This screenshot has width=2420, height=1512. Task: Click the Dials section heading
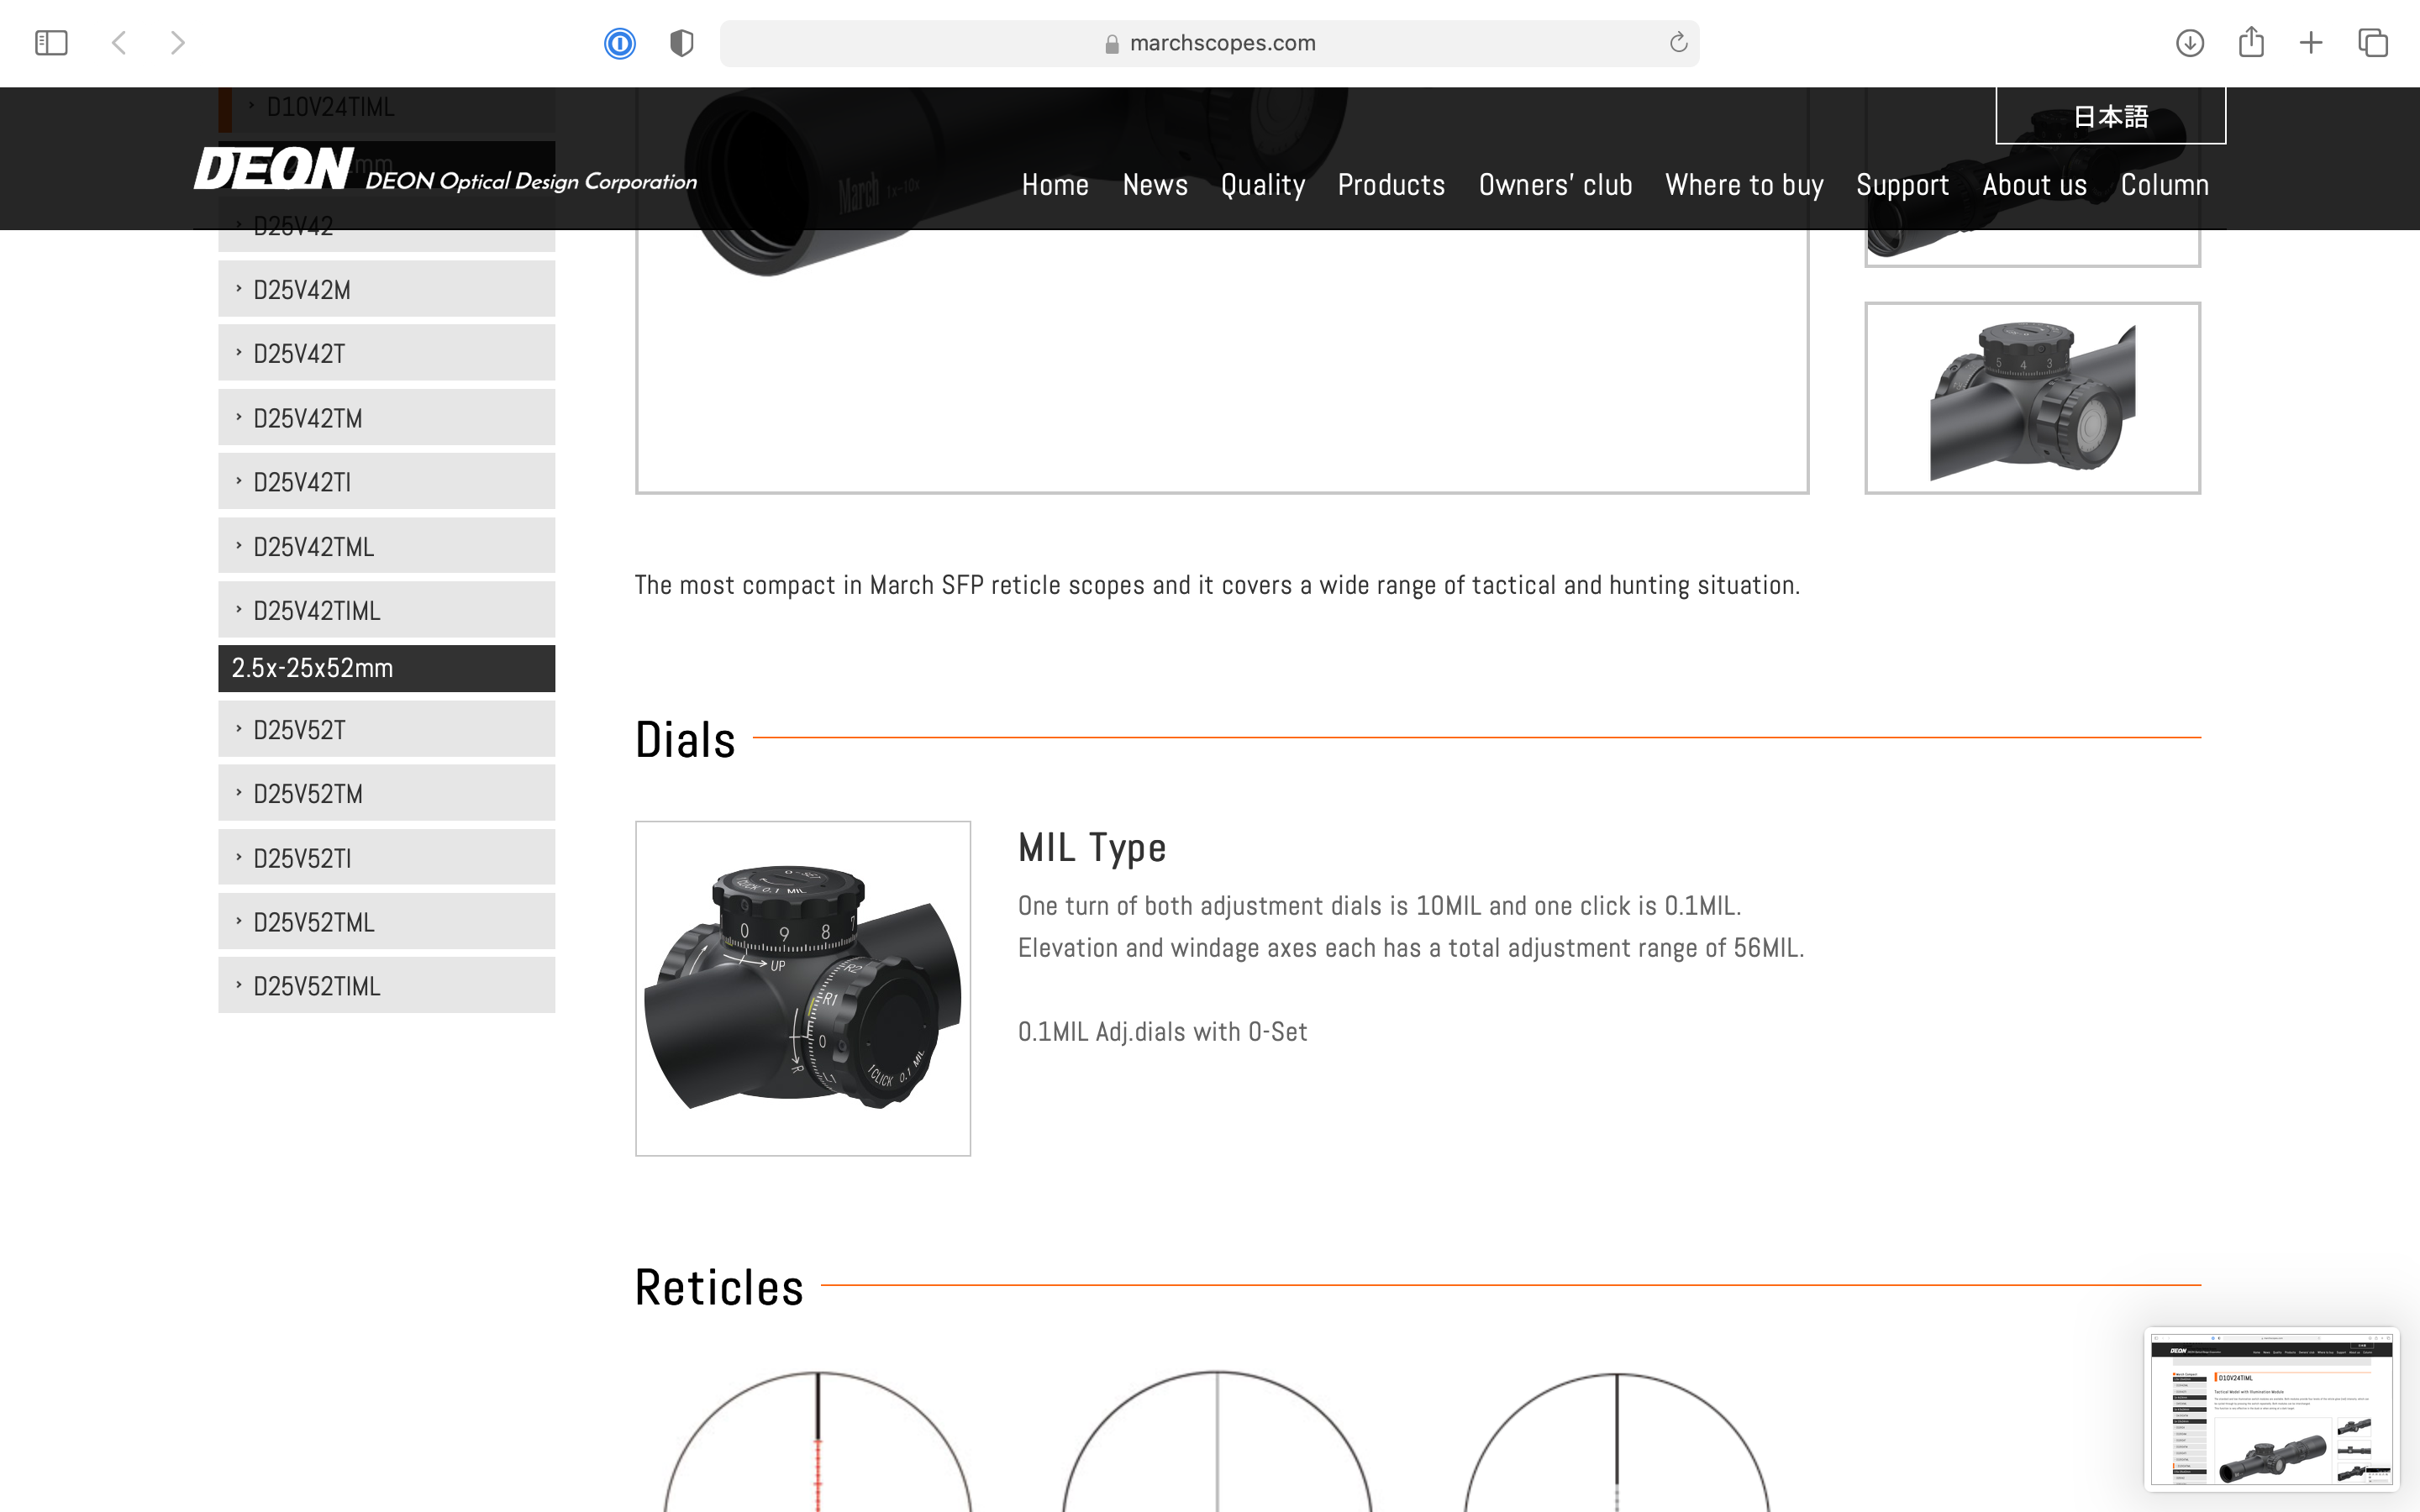click(x=685, y=740)
